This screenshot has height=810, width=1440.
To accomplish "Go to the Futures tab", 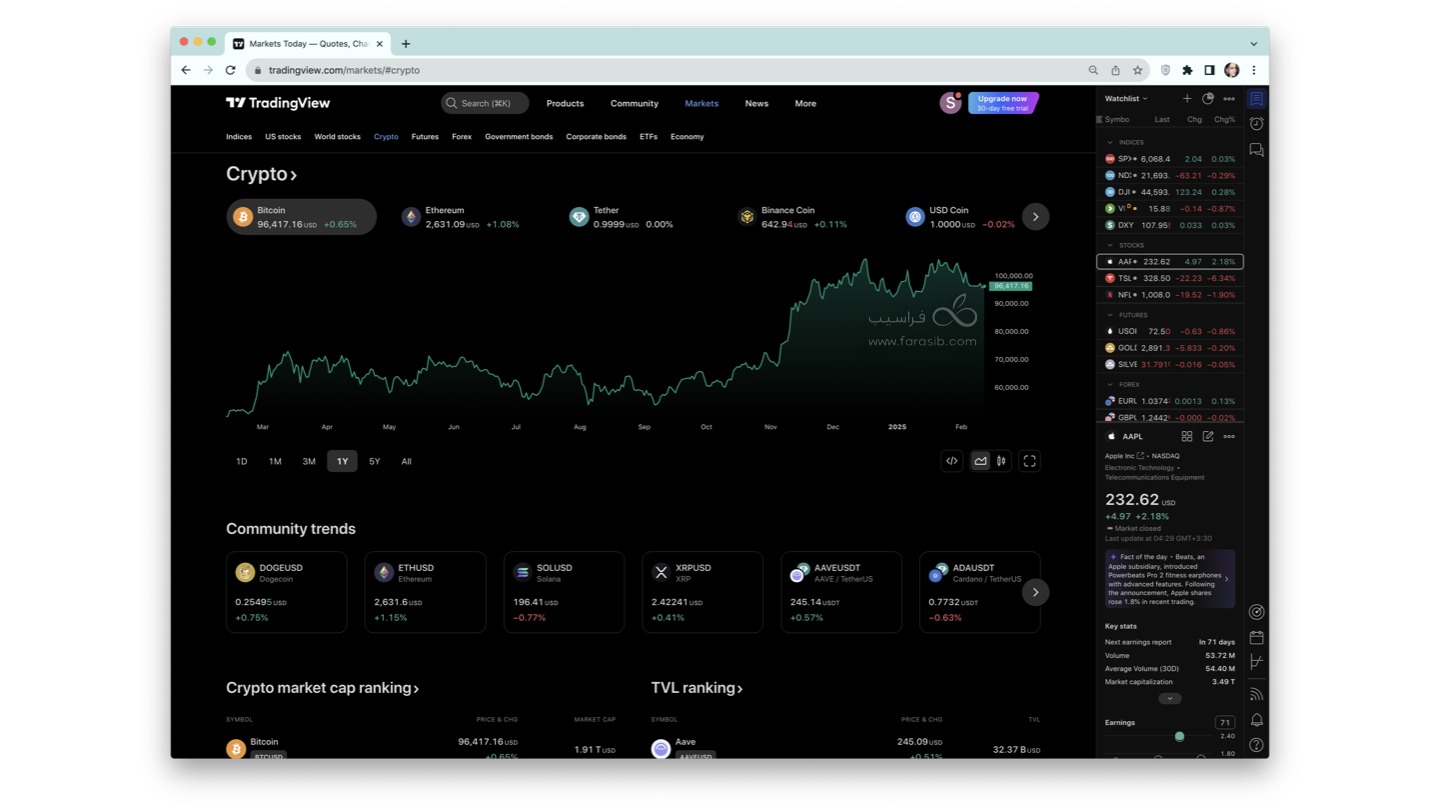I will (425, 137).
